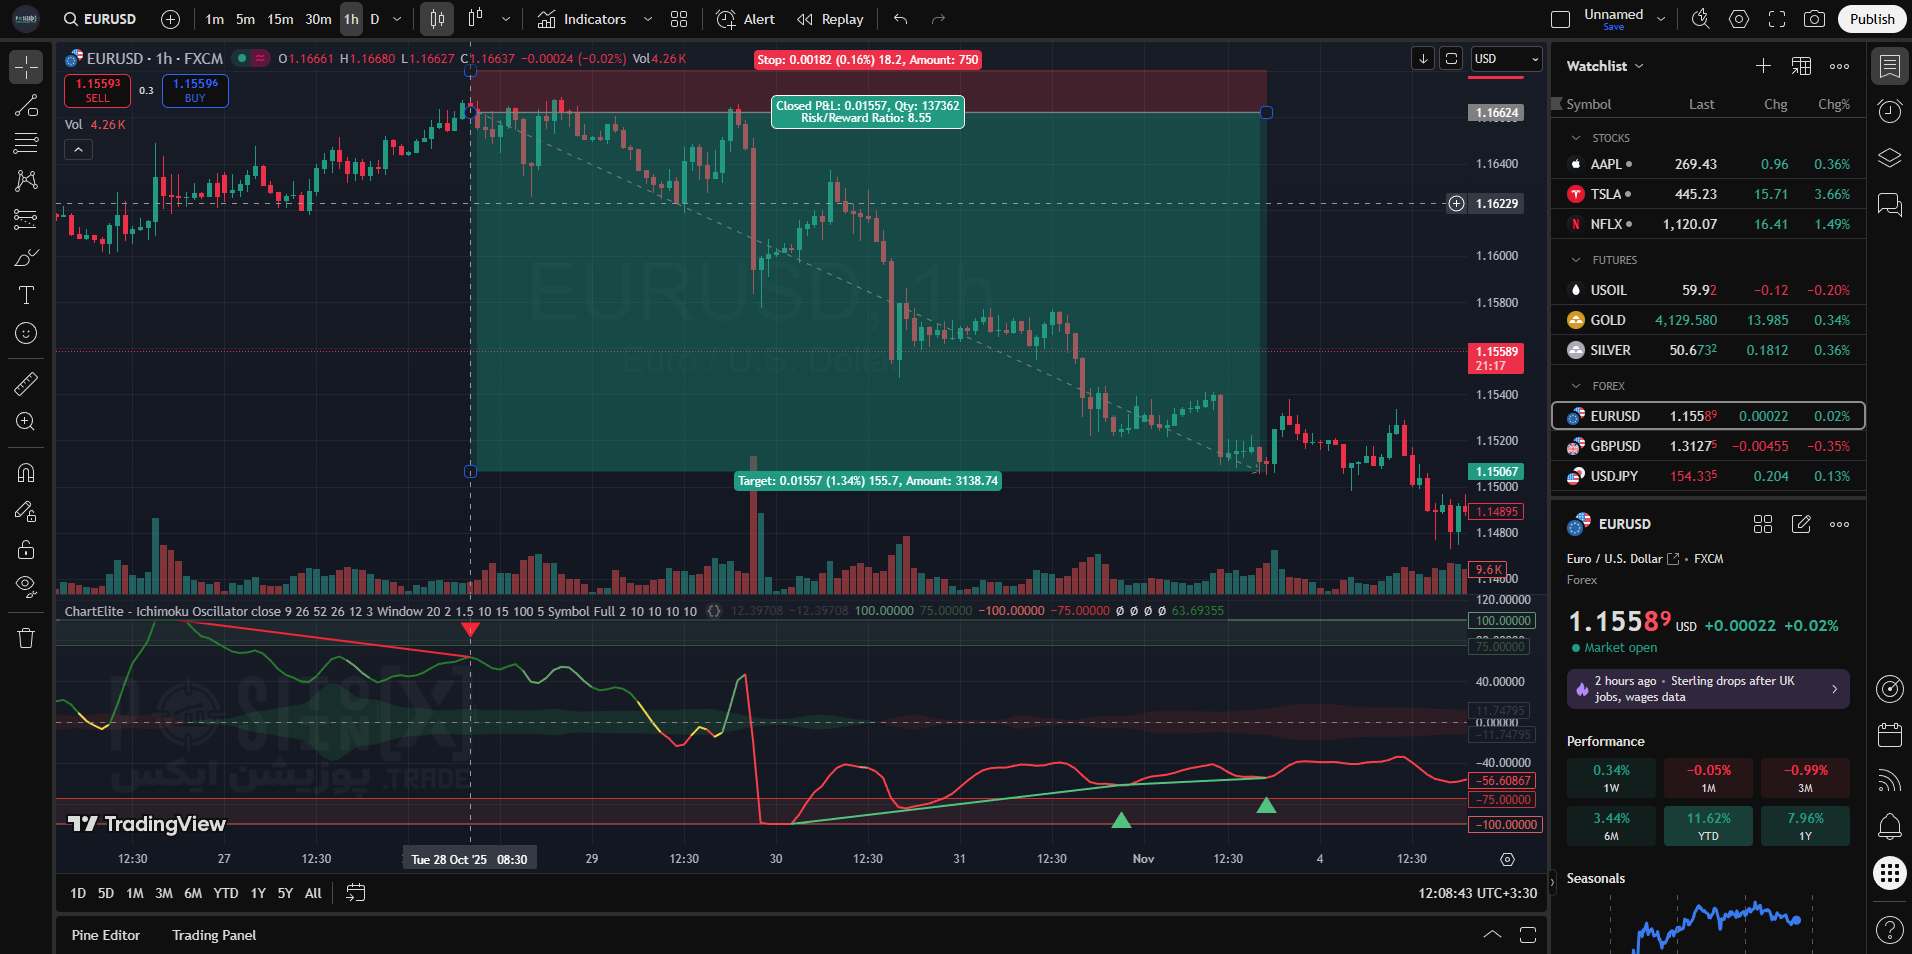
Task: Open the Pine Editor tab
Action: 106,935
